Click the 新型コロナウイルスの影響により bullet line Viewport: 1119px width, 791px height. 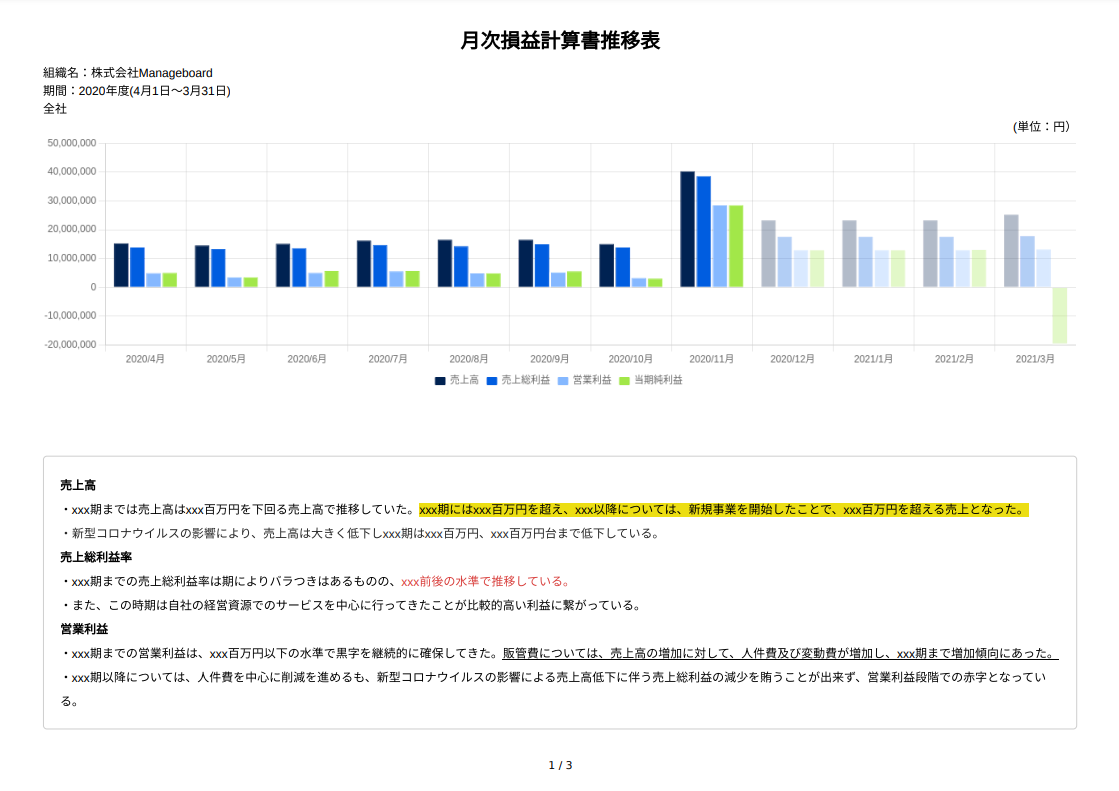click(x=362, y=534)
